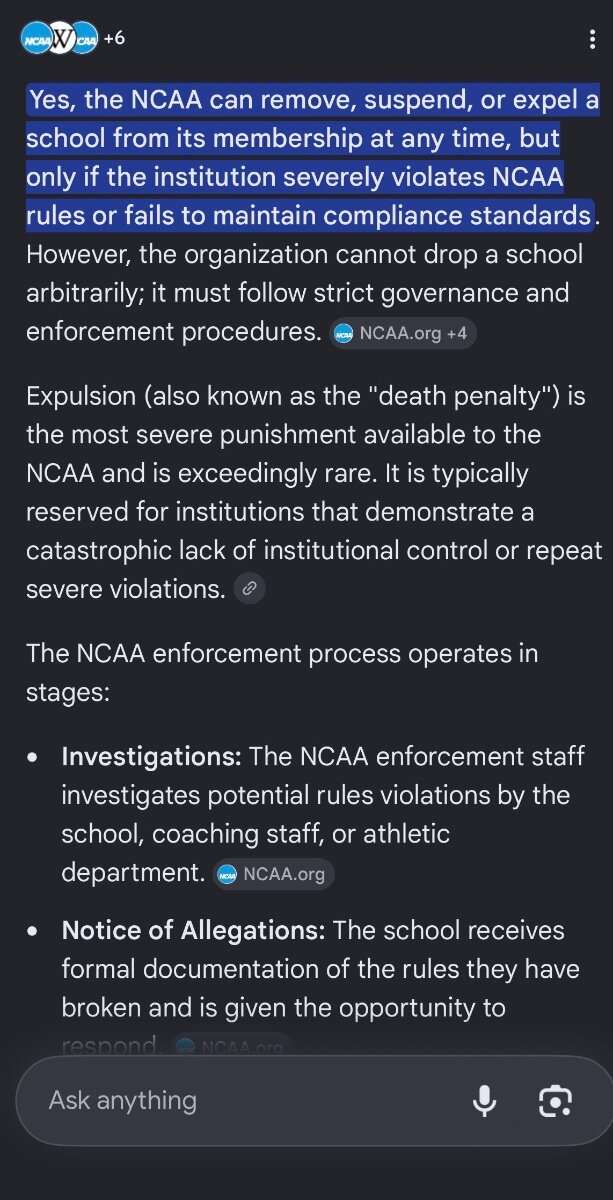Open the three-dot more options menu
This screenshot has width=613, height=1200.
594,39
